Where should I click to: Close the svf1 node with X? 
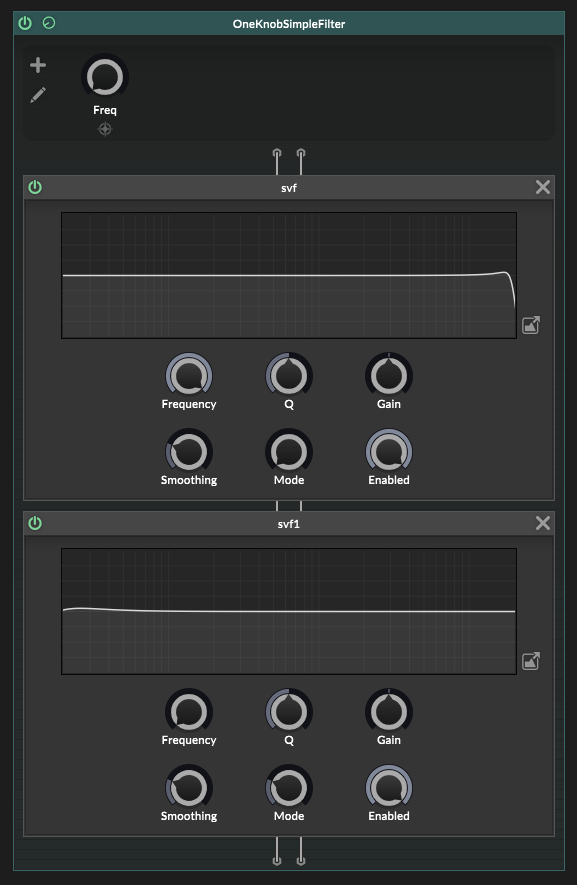click(x=543, y=523)
